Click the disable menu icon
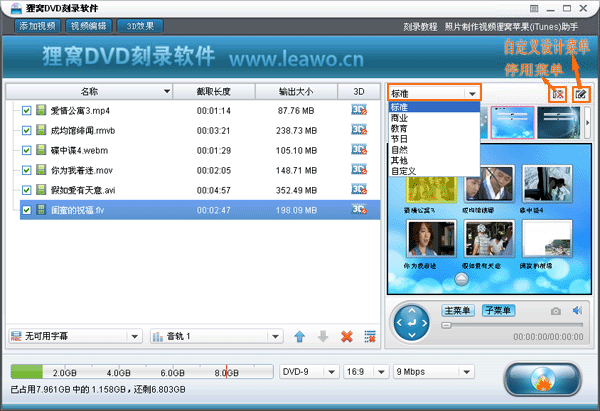 pos(558,94)
